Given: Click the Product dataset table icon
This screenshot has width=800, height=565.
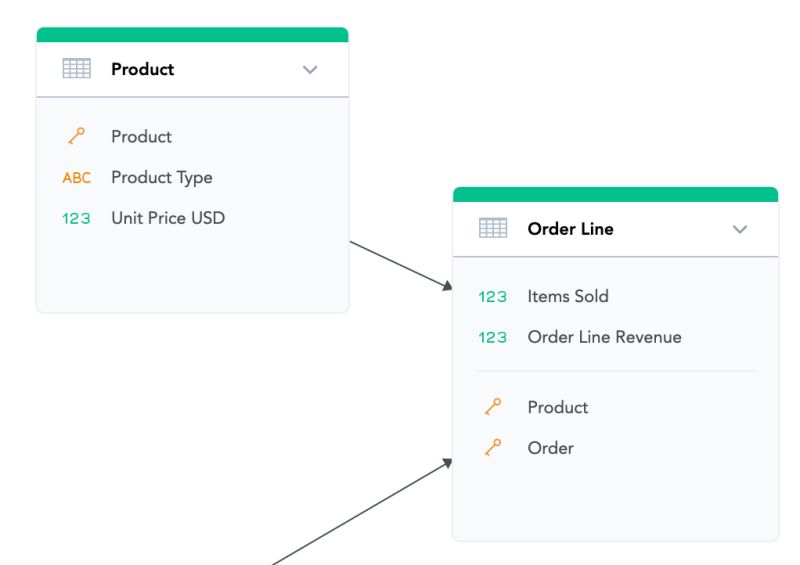Looking at the screenshot, I should click(76, 69).
